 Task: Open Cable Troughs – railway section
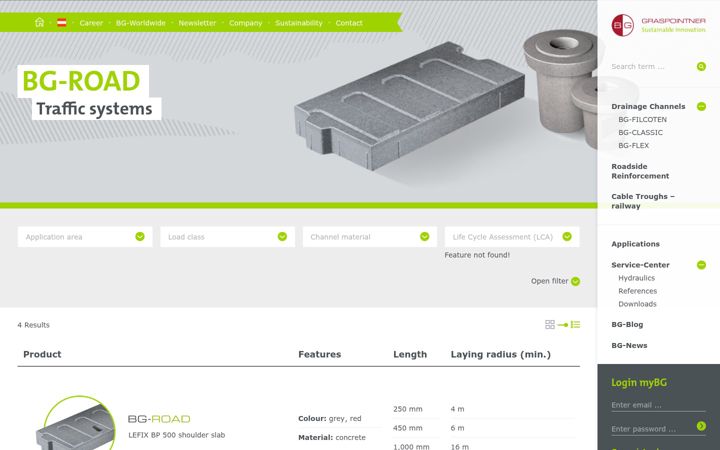pyautogui.click(x=642, y=201)
